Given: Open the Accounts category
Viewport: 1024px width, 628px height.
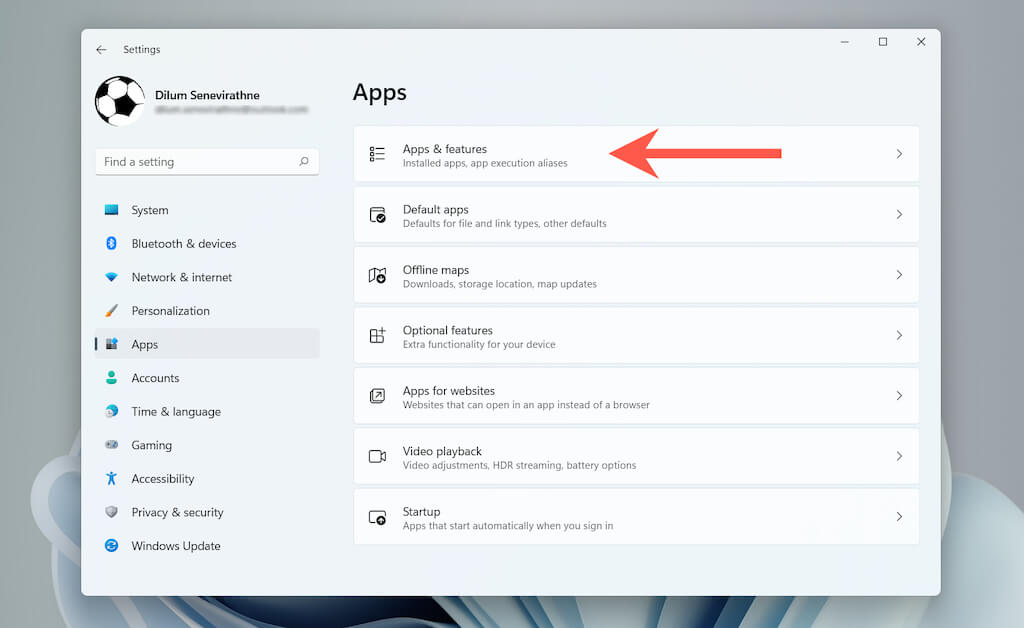Looking at the screenshot, I should tap(207, 378).
